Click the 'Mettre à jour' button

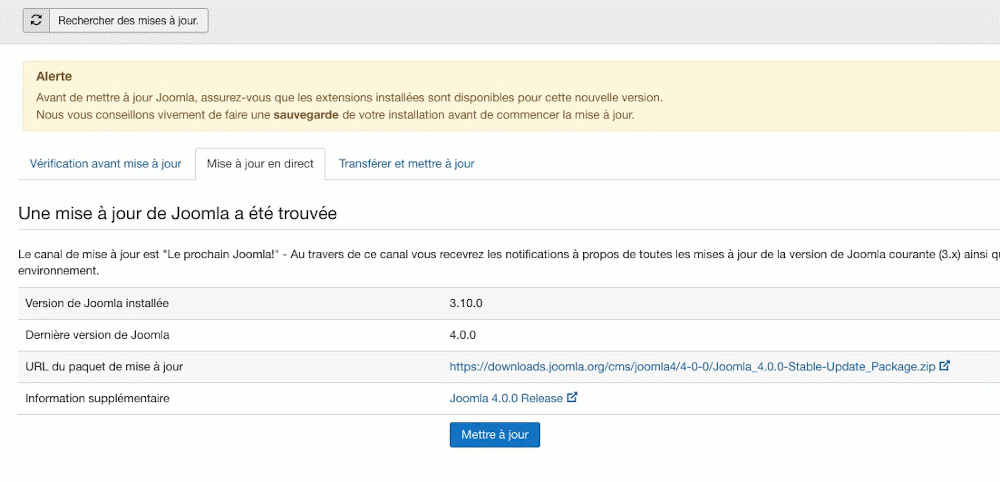click(495, 435)
